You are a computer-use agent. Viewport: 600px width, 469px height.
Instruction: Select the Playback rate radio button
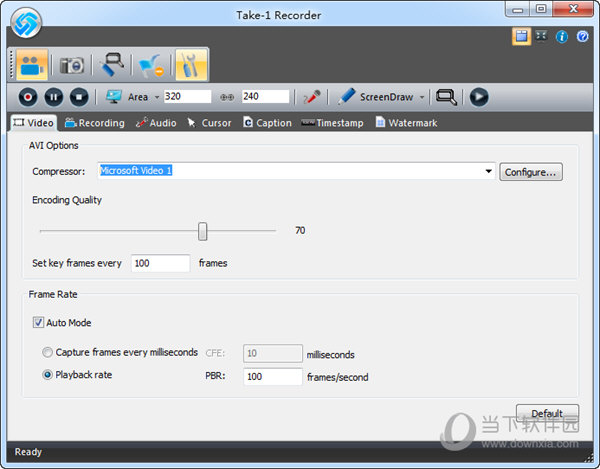[47, 375]
